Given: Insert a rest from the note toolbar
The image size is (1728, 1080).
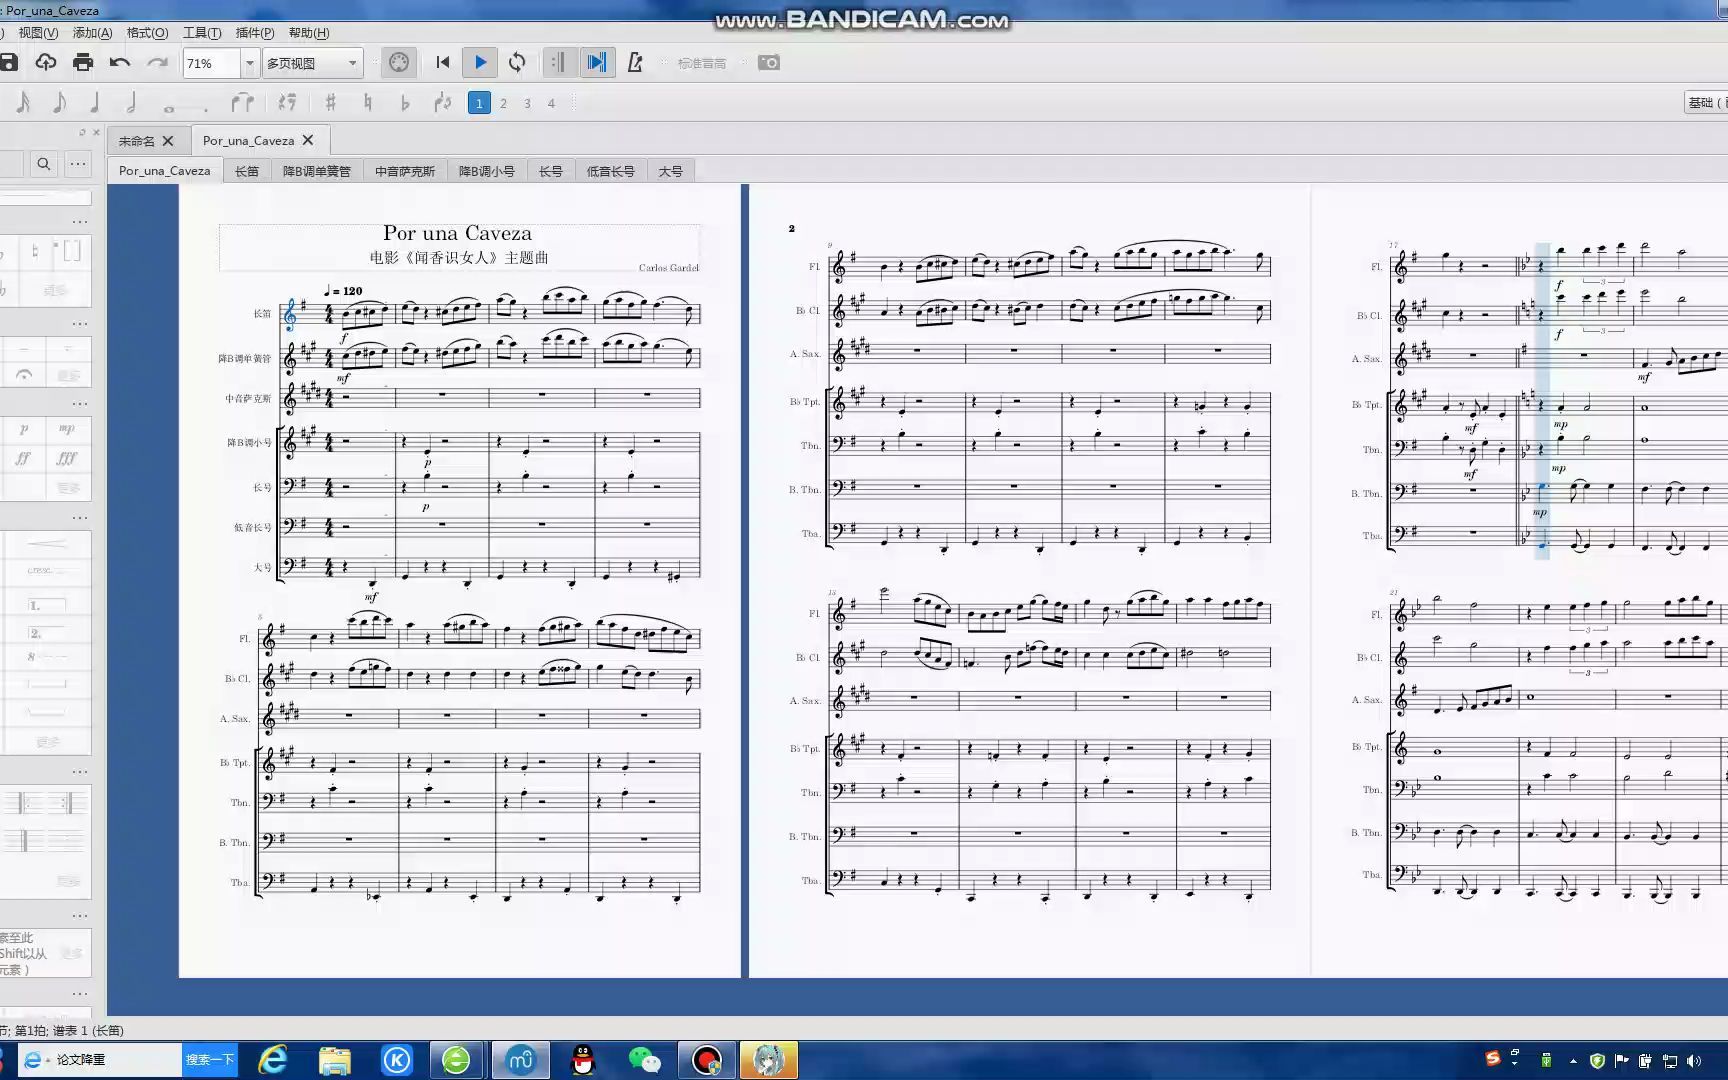Looking at the screenshot, I should tap(287, 102).
